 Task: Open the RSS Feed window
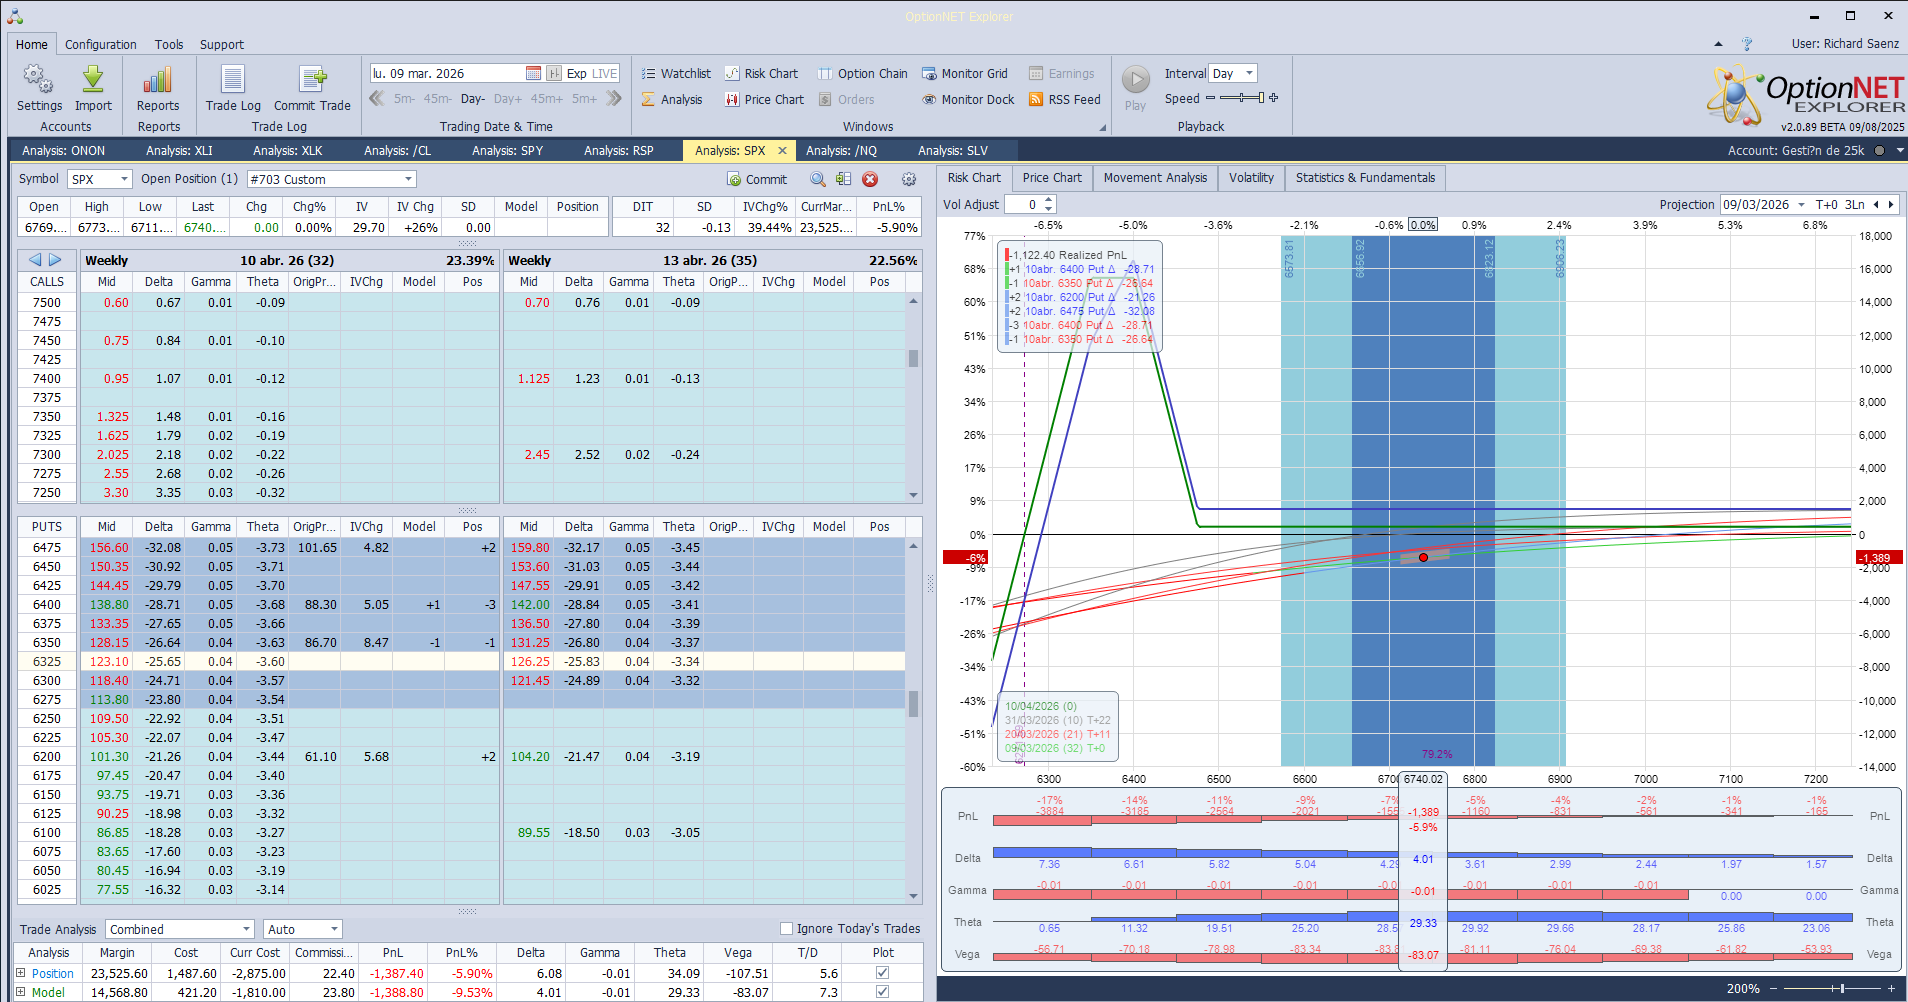[x=1065, y=99]
